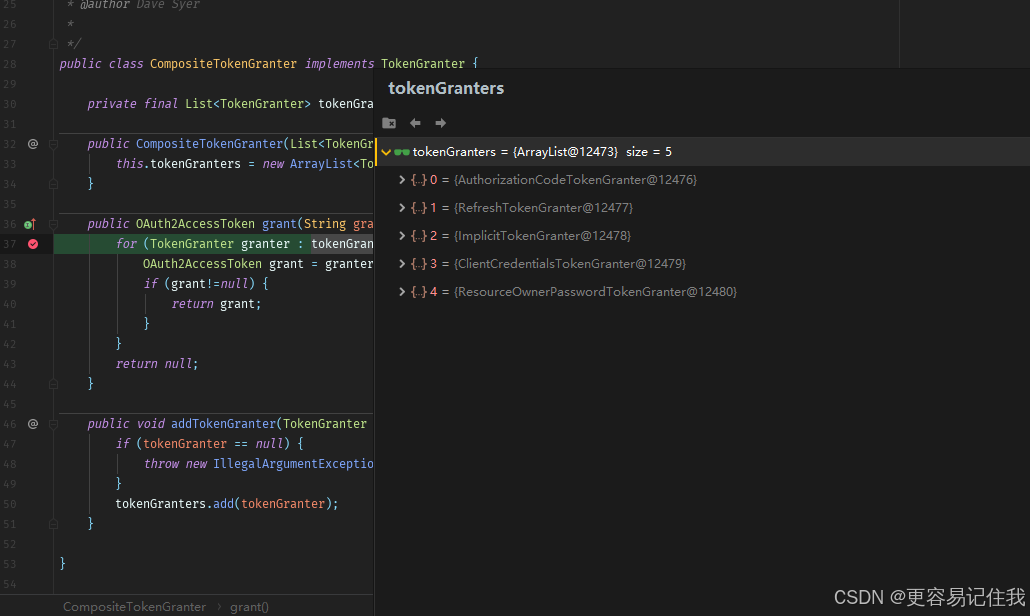
Task: Click the class name CompositeTokenGranter on line 28
Action: click(223, 64)
